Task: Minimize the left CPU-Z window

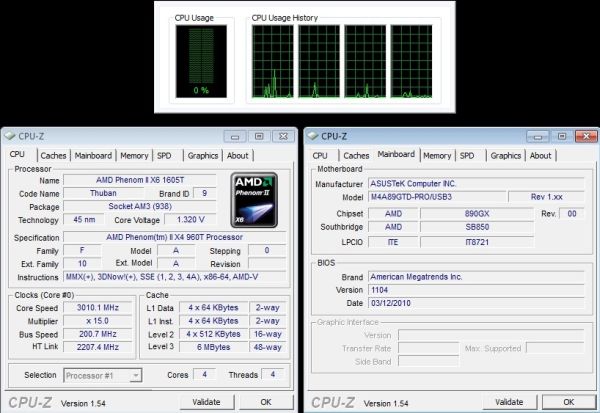Action: [x=235, y=137]
